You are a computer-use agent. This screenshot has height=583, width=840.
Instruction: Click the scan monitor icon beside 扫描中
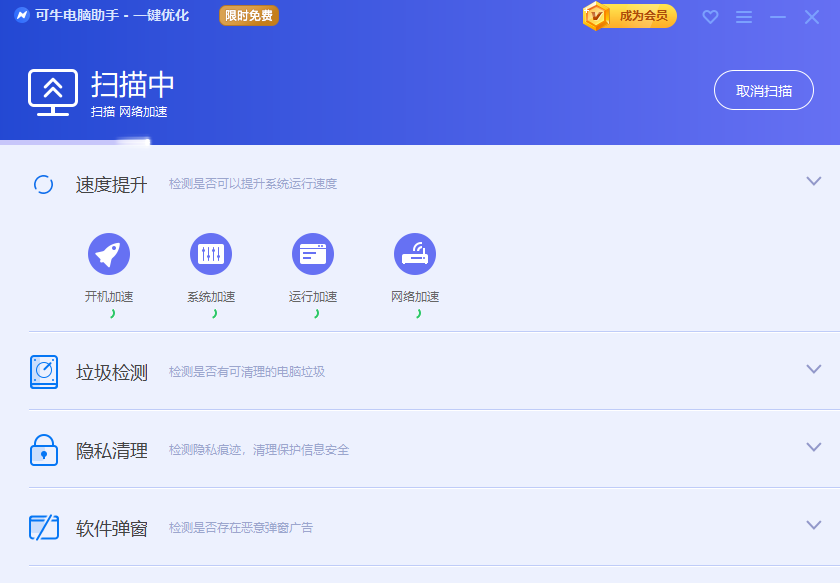tap(53, 92)
